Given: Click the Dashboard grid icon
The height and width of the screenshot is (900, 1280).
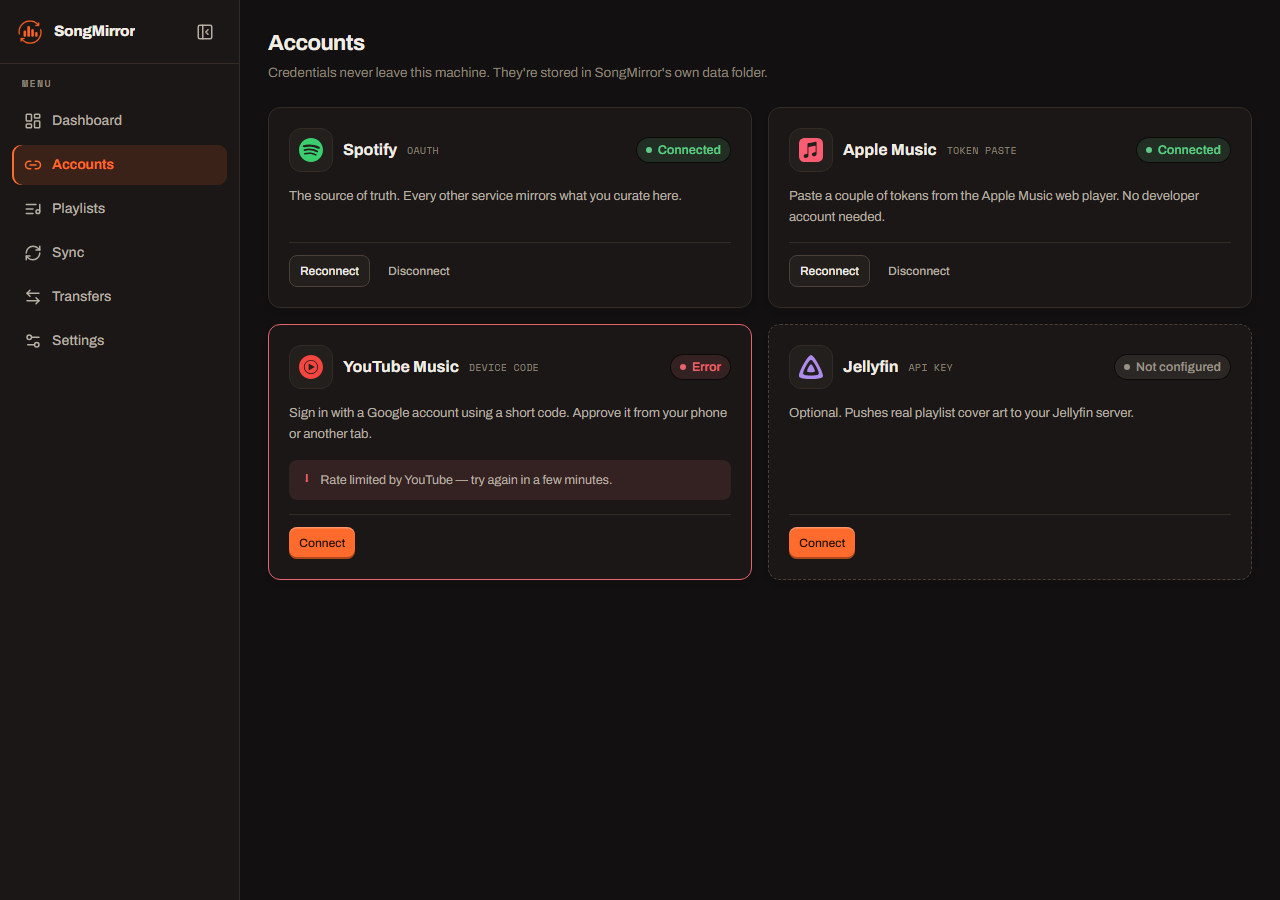Looking at the screenshot, I should tap(33, 120).
